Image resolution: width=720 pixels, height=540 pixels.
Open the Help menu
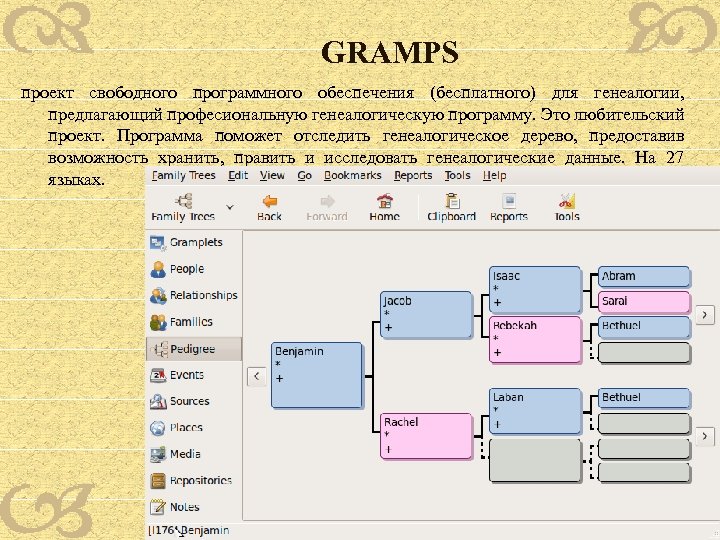(x=494, y=175)
